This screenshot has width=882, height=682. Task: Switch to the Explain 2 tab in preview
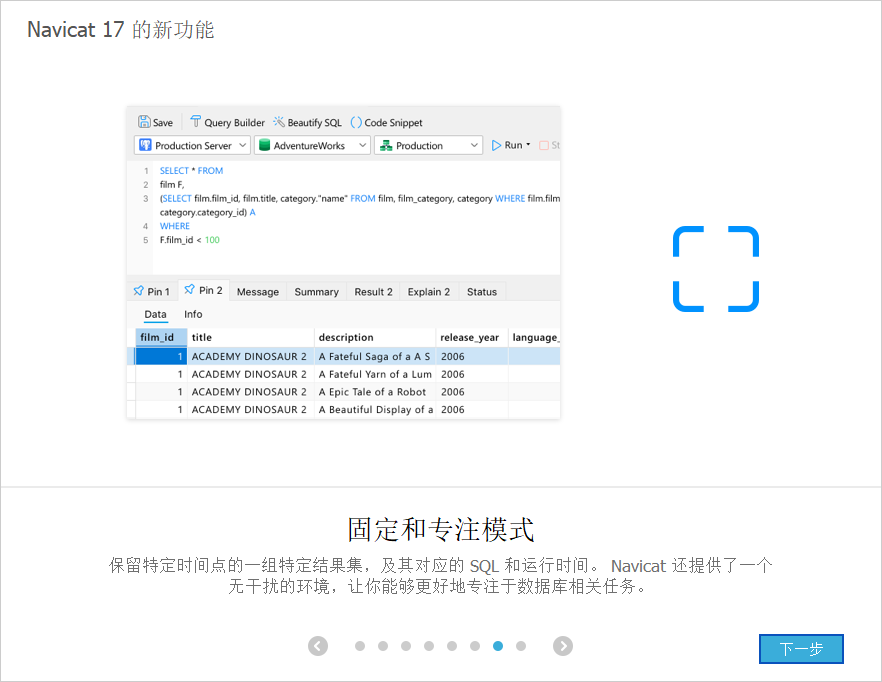[x=429, y=291]
